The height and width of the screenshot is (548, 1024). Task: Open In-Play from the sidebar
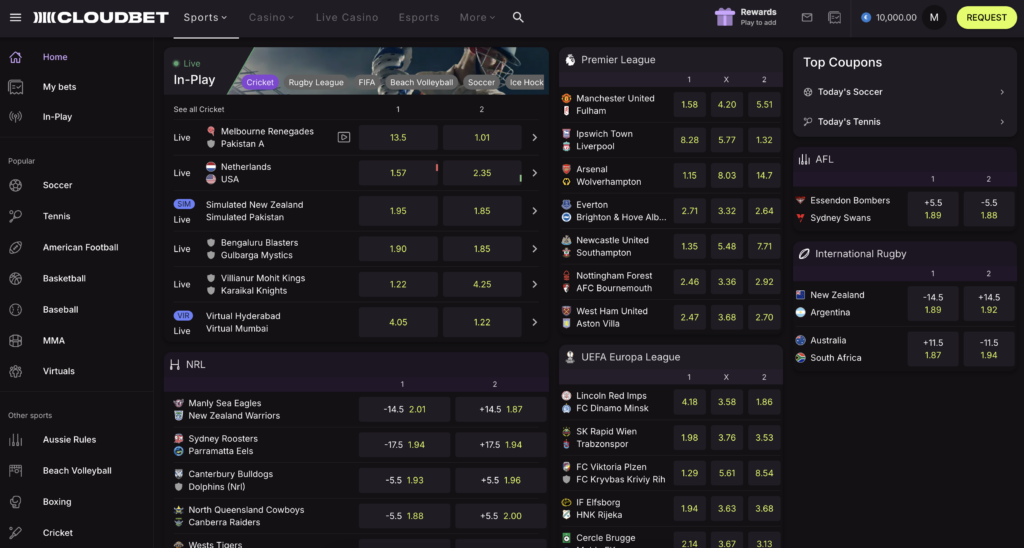(x=56, y=117)
